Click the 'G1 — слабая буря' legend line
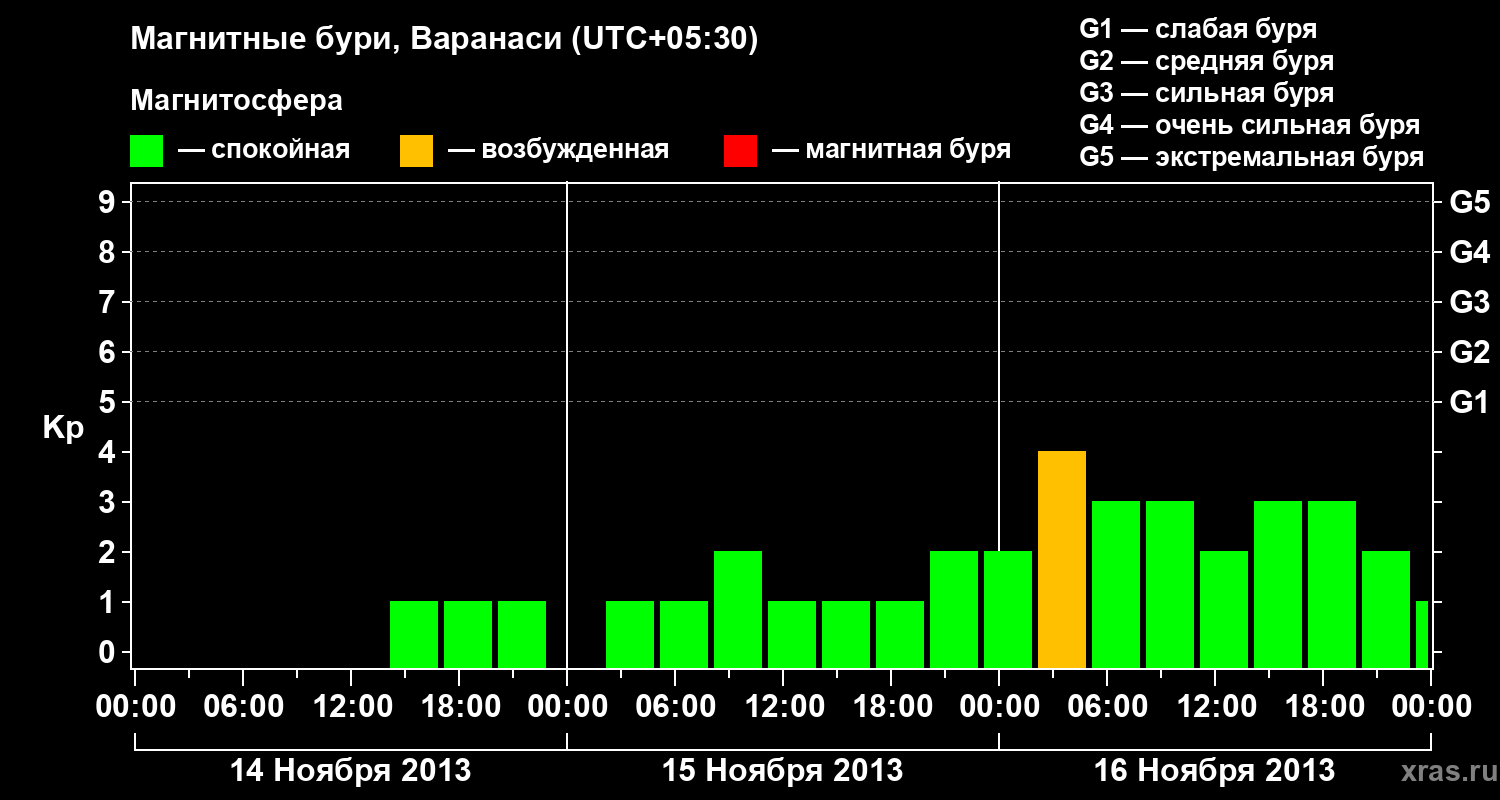This screenshot has height=800, width=1500. [x=1198, y=29]
